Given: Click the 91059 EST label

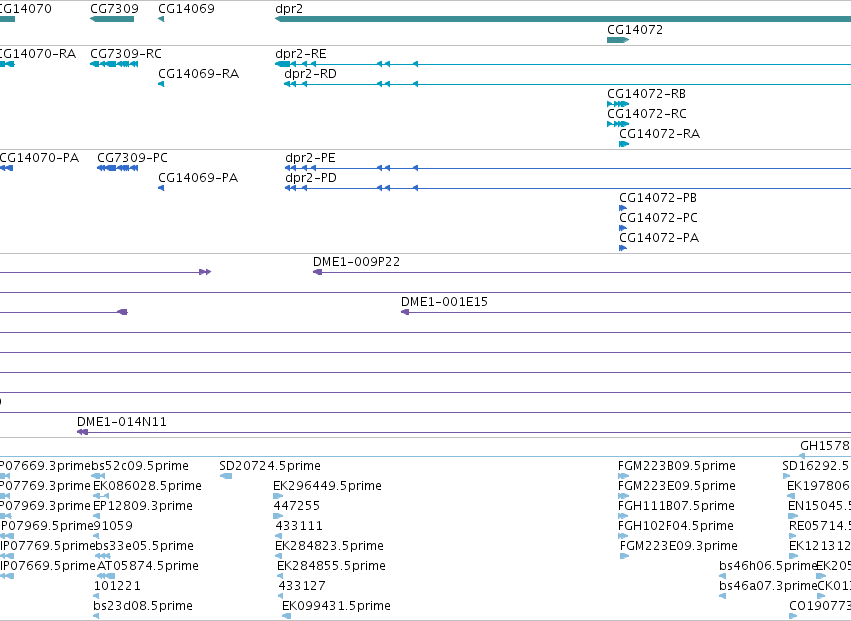Looking at the screenshot, I should [x=113, y=525].
